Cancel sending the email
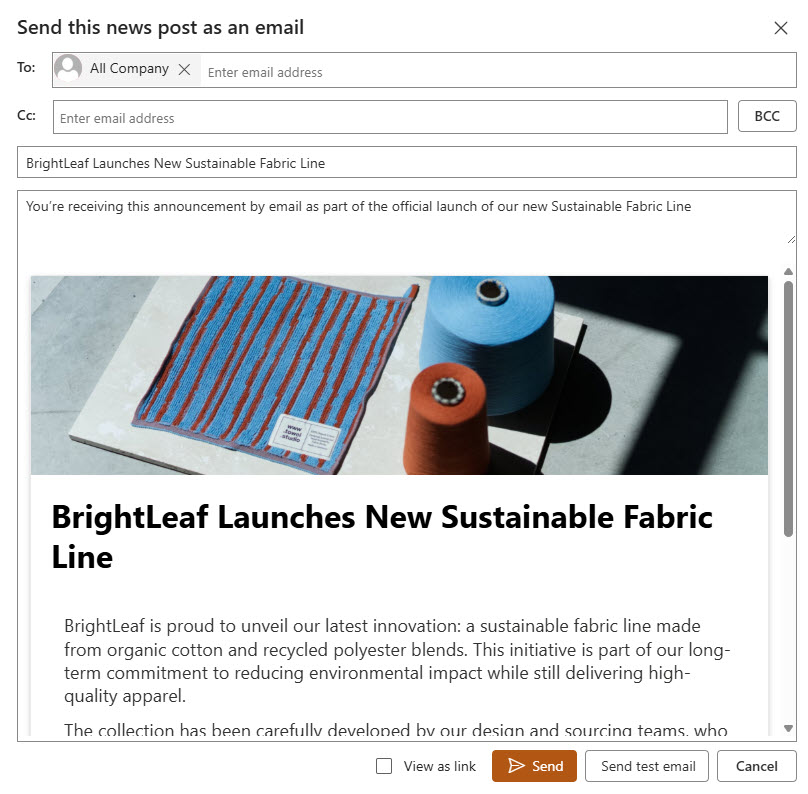The height and width of the screenshot is (794, 808). point(756,766)
